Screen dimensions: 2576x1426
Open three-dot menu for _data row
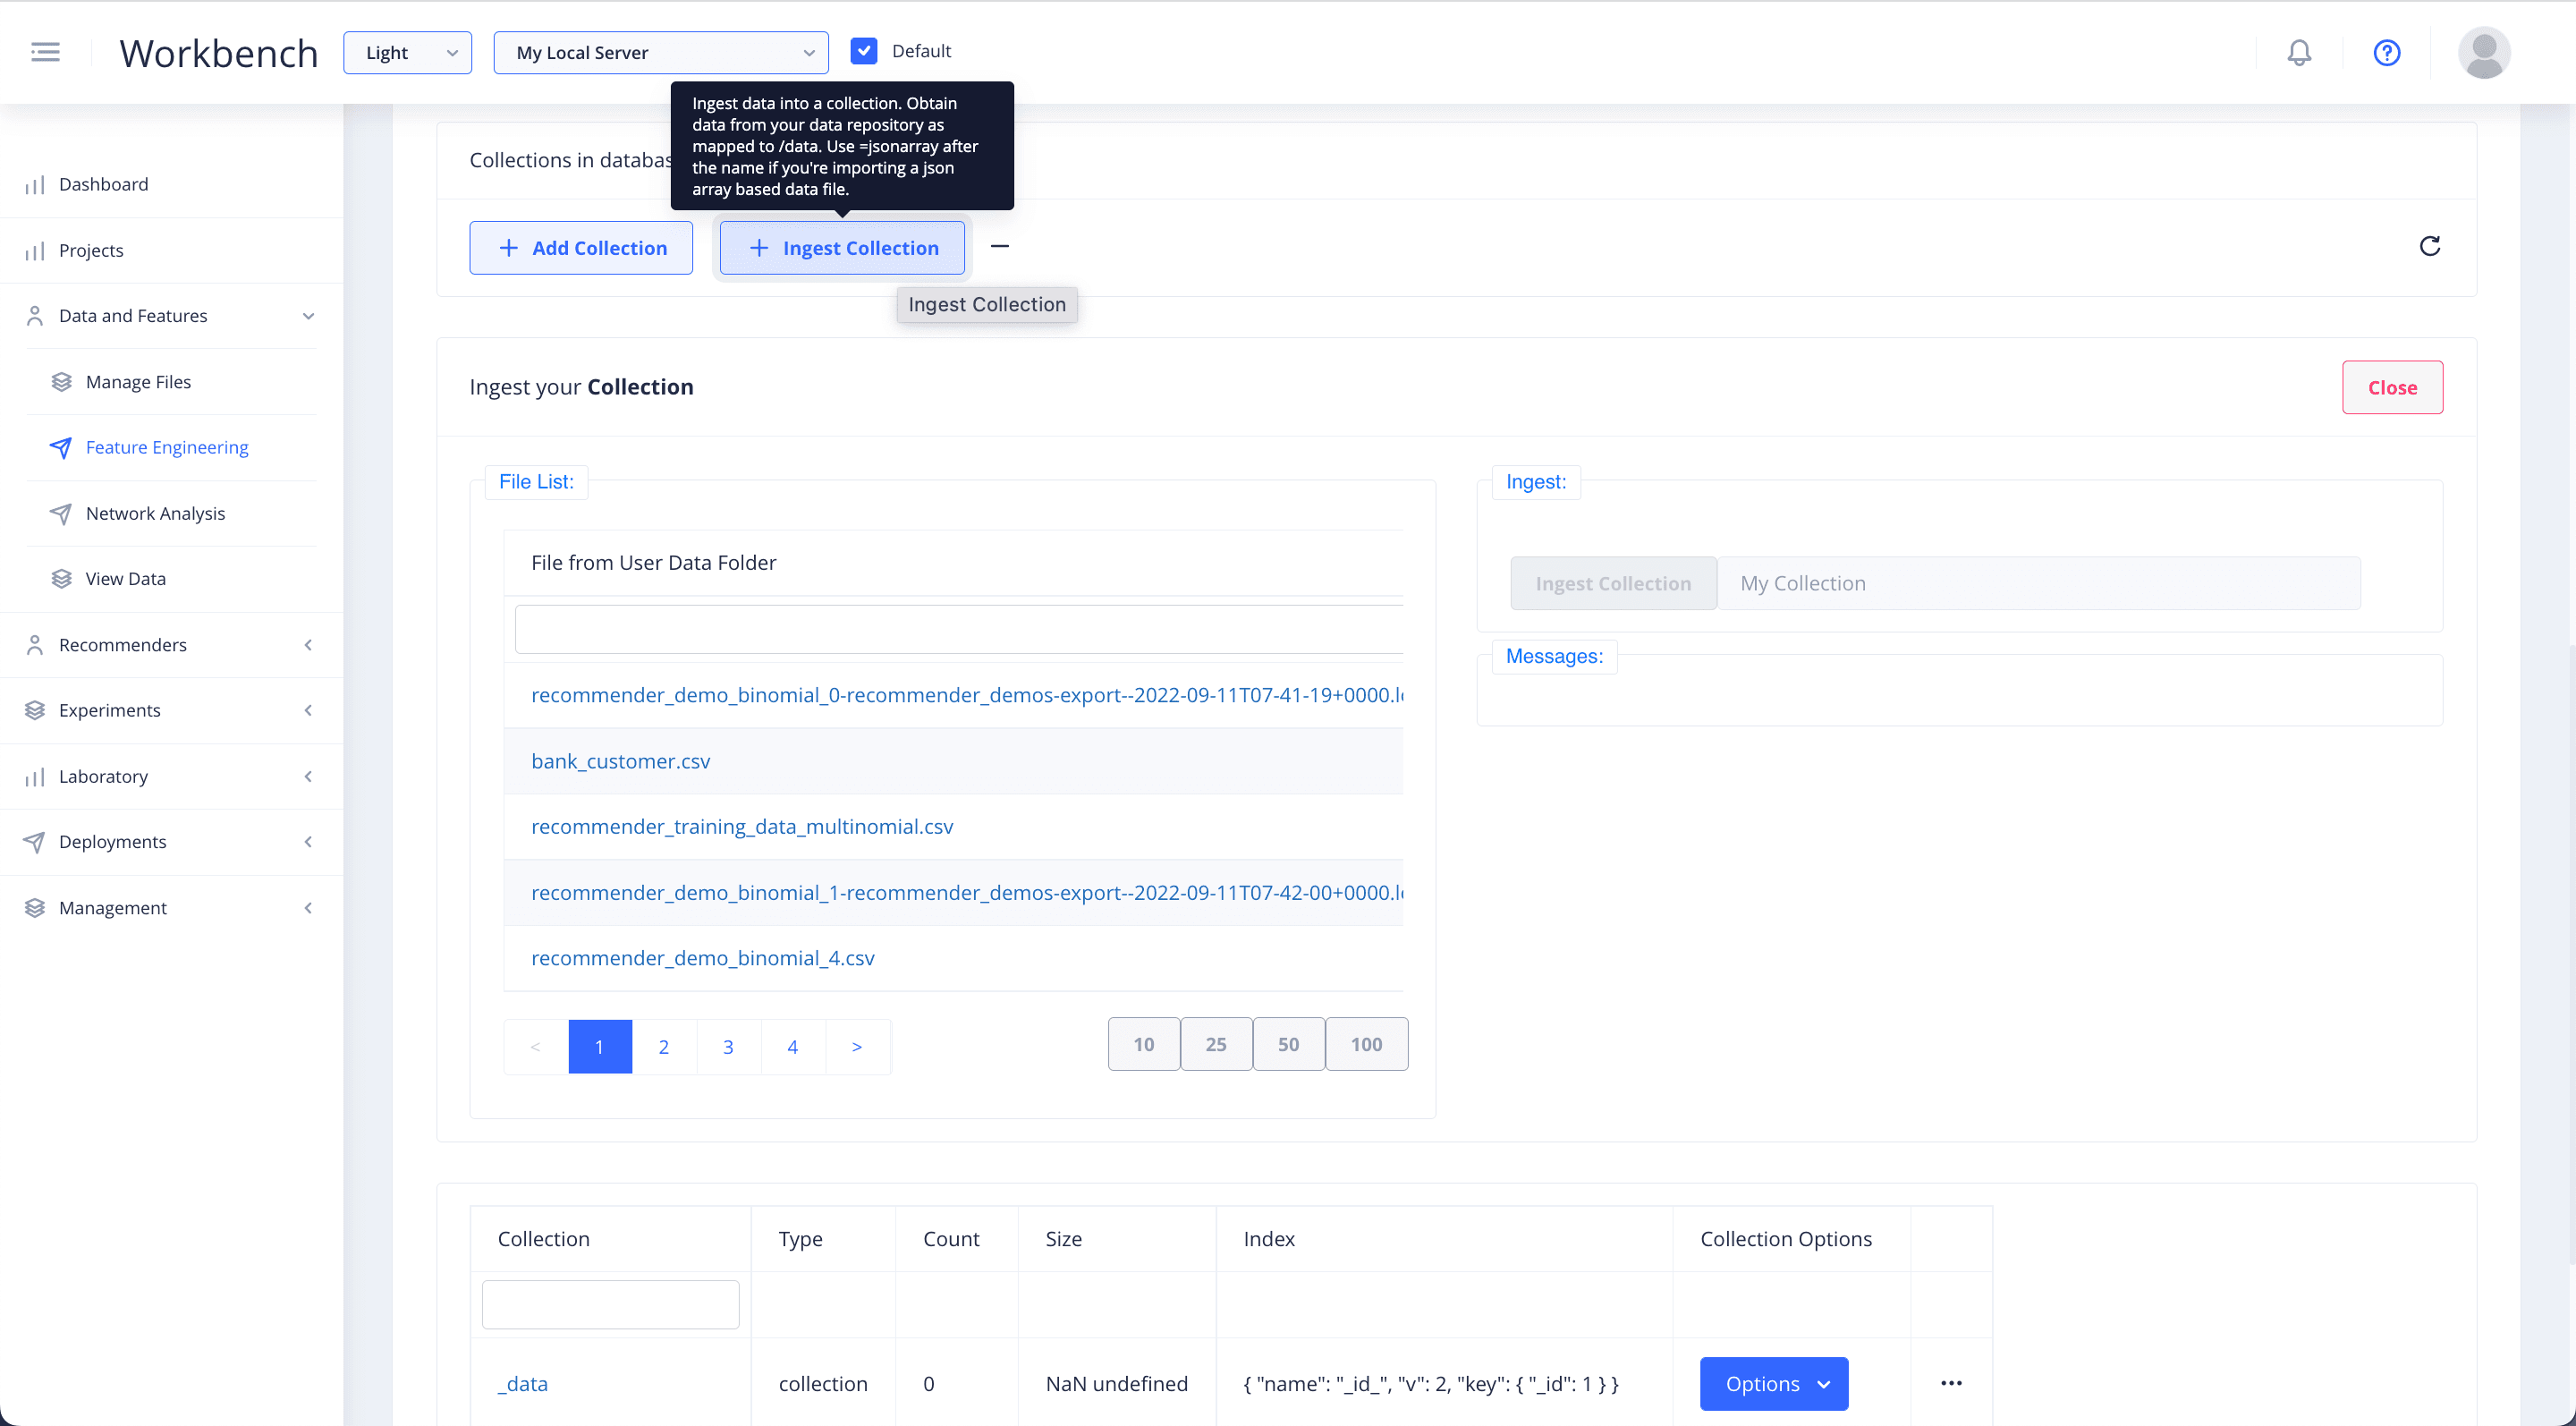pos(1951,1383)
